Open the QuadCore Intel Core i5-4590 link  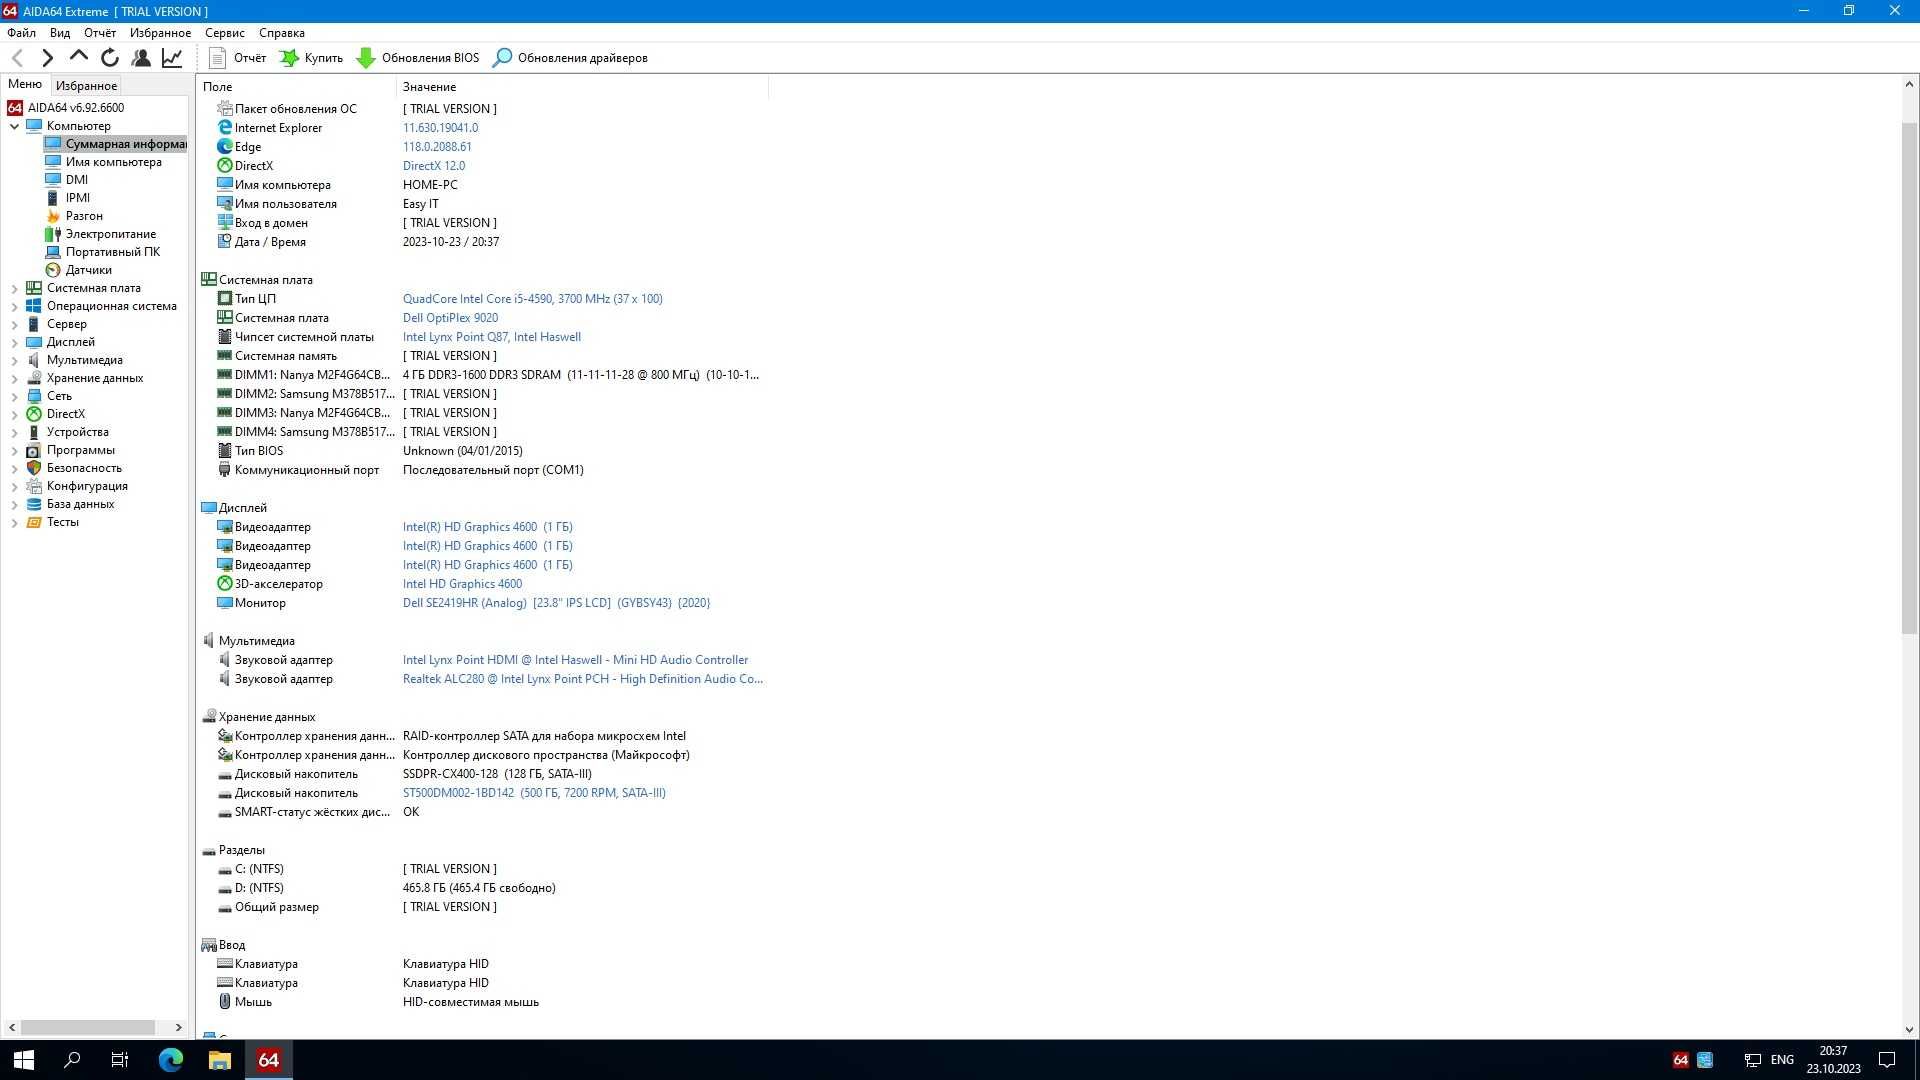point(532,299)
